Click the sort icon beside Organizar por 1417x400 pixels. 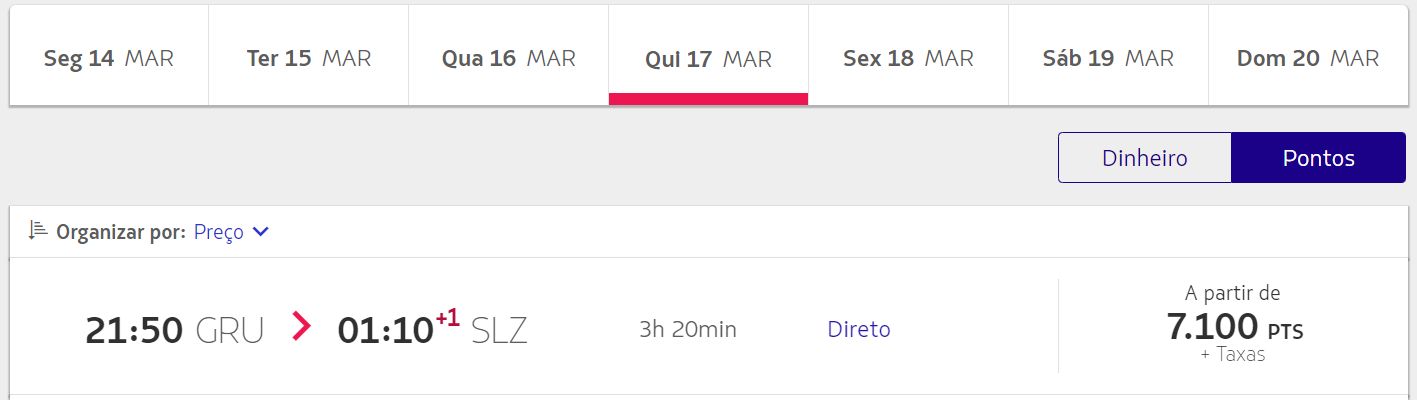(x=38, y=231)
